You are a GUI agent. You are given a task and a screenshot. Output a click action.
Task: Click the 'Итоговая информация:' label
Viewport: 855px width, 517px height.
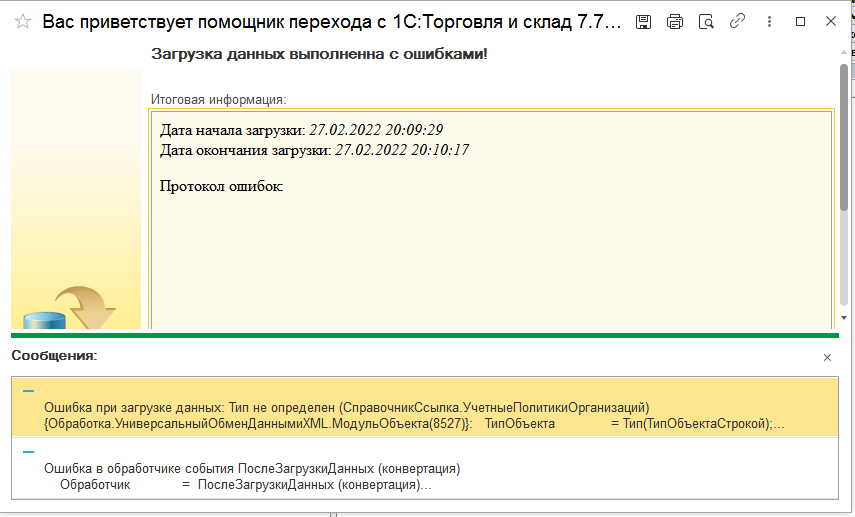(218, 100)
